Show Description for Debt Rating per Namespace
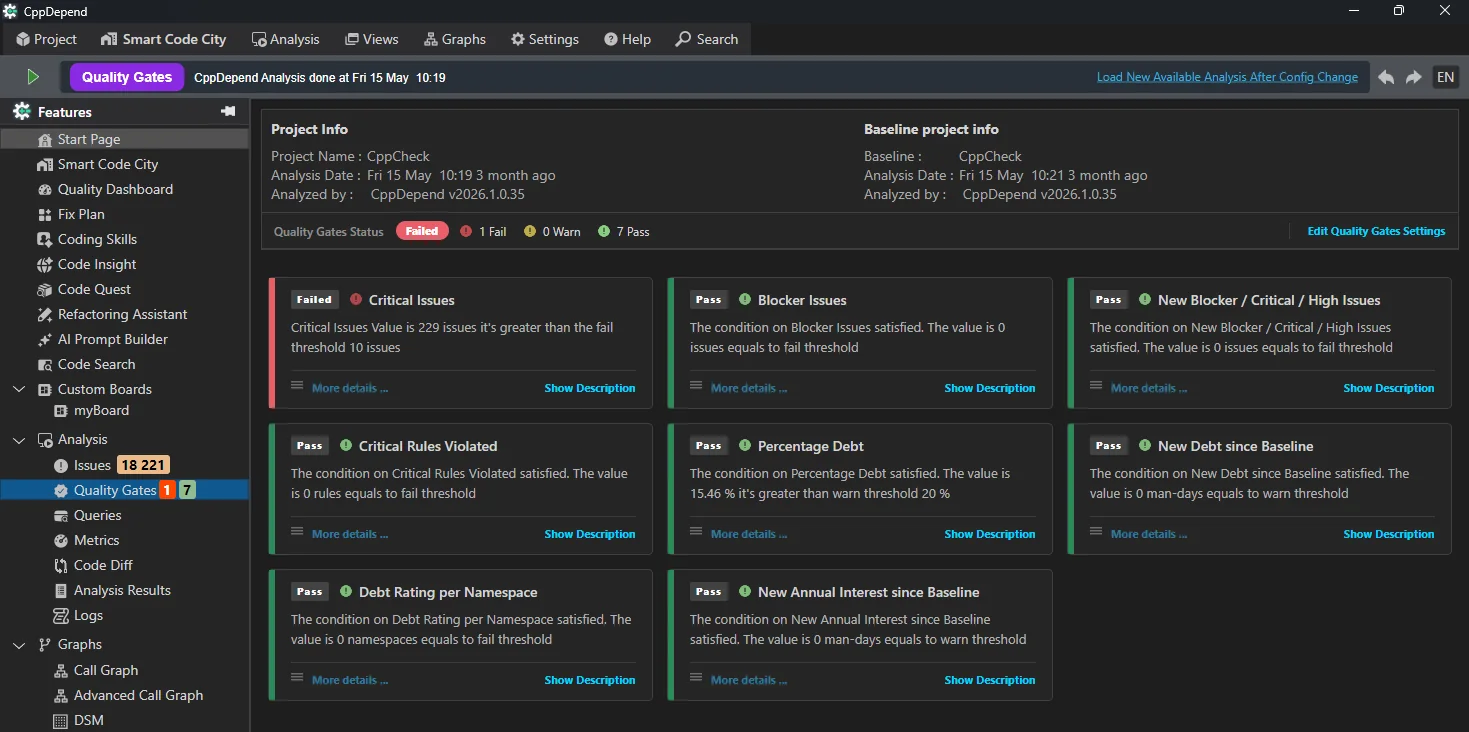The height and width of the screenshot is (732, 1469). click(x=590, y=680)
